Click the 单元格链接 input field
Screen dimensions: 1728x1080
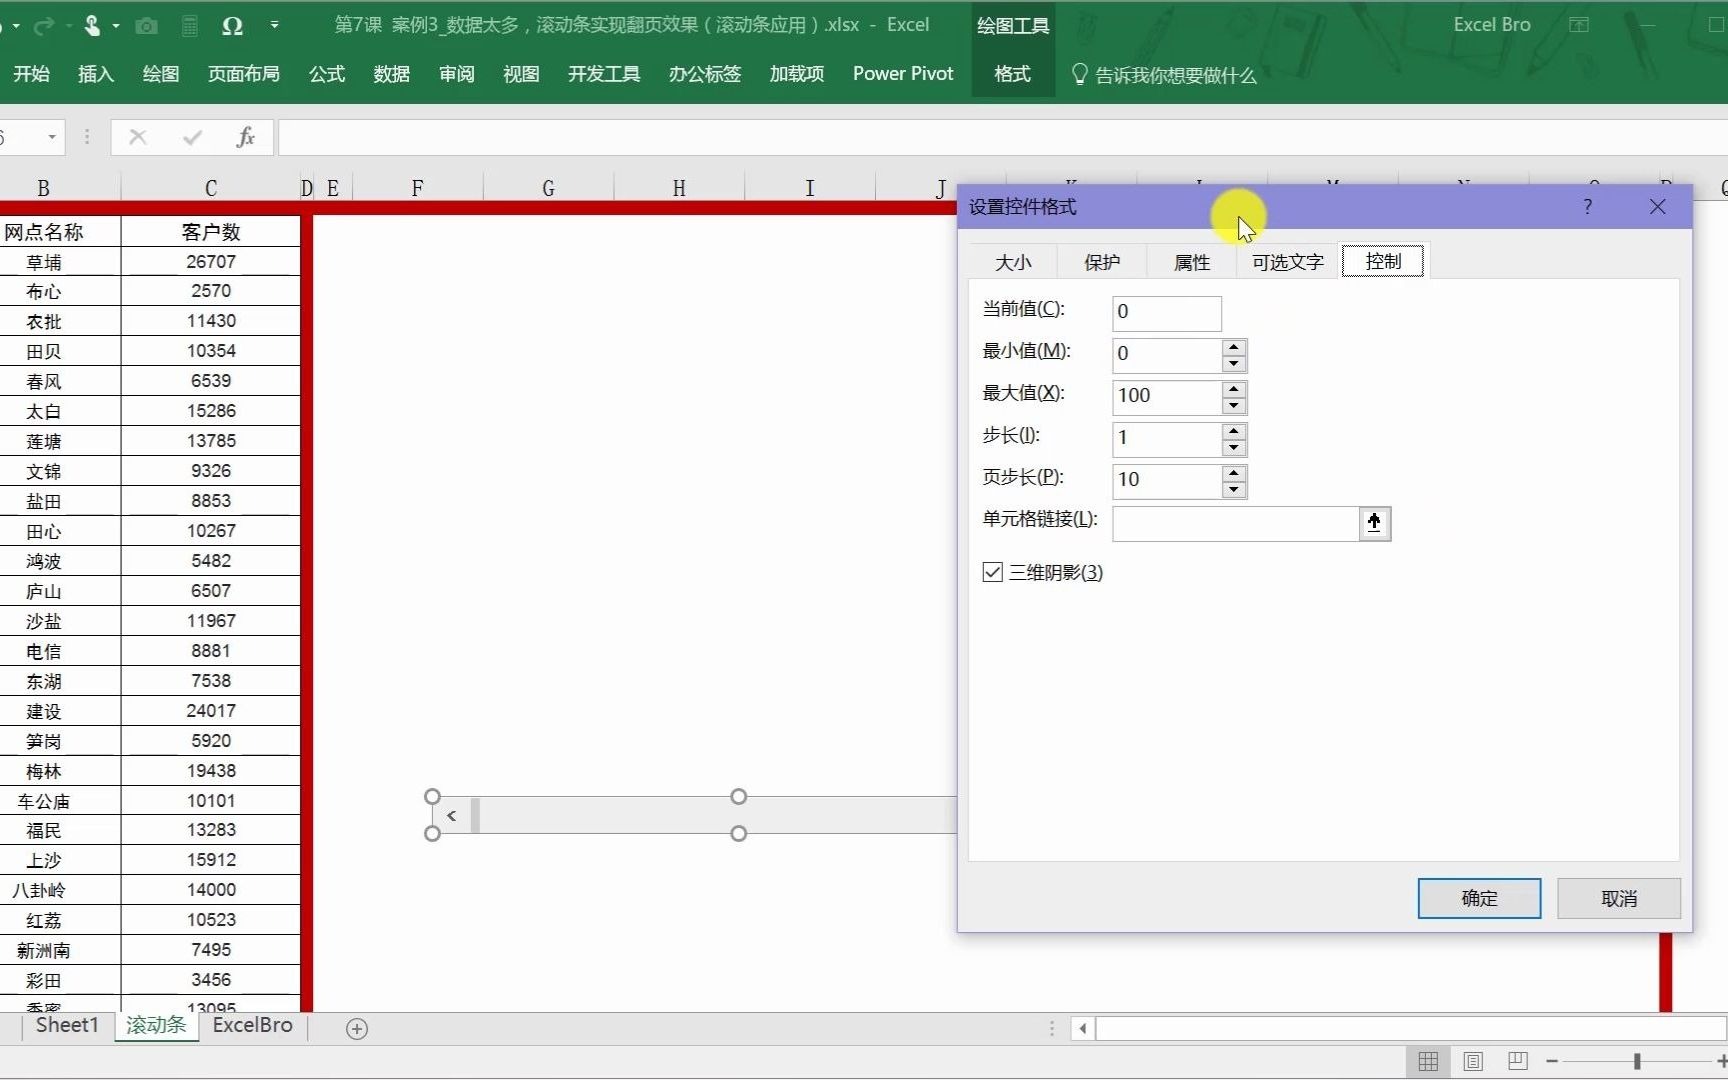pyautogui.click(x=1235, y=523)
